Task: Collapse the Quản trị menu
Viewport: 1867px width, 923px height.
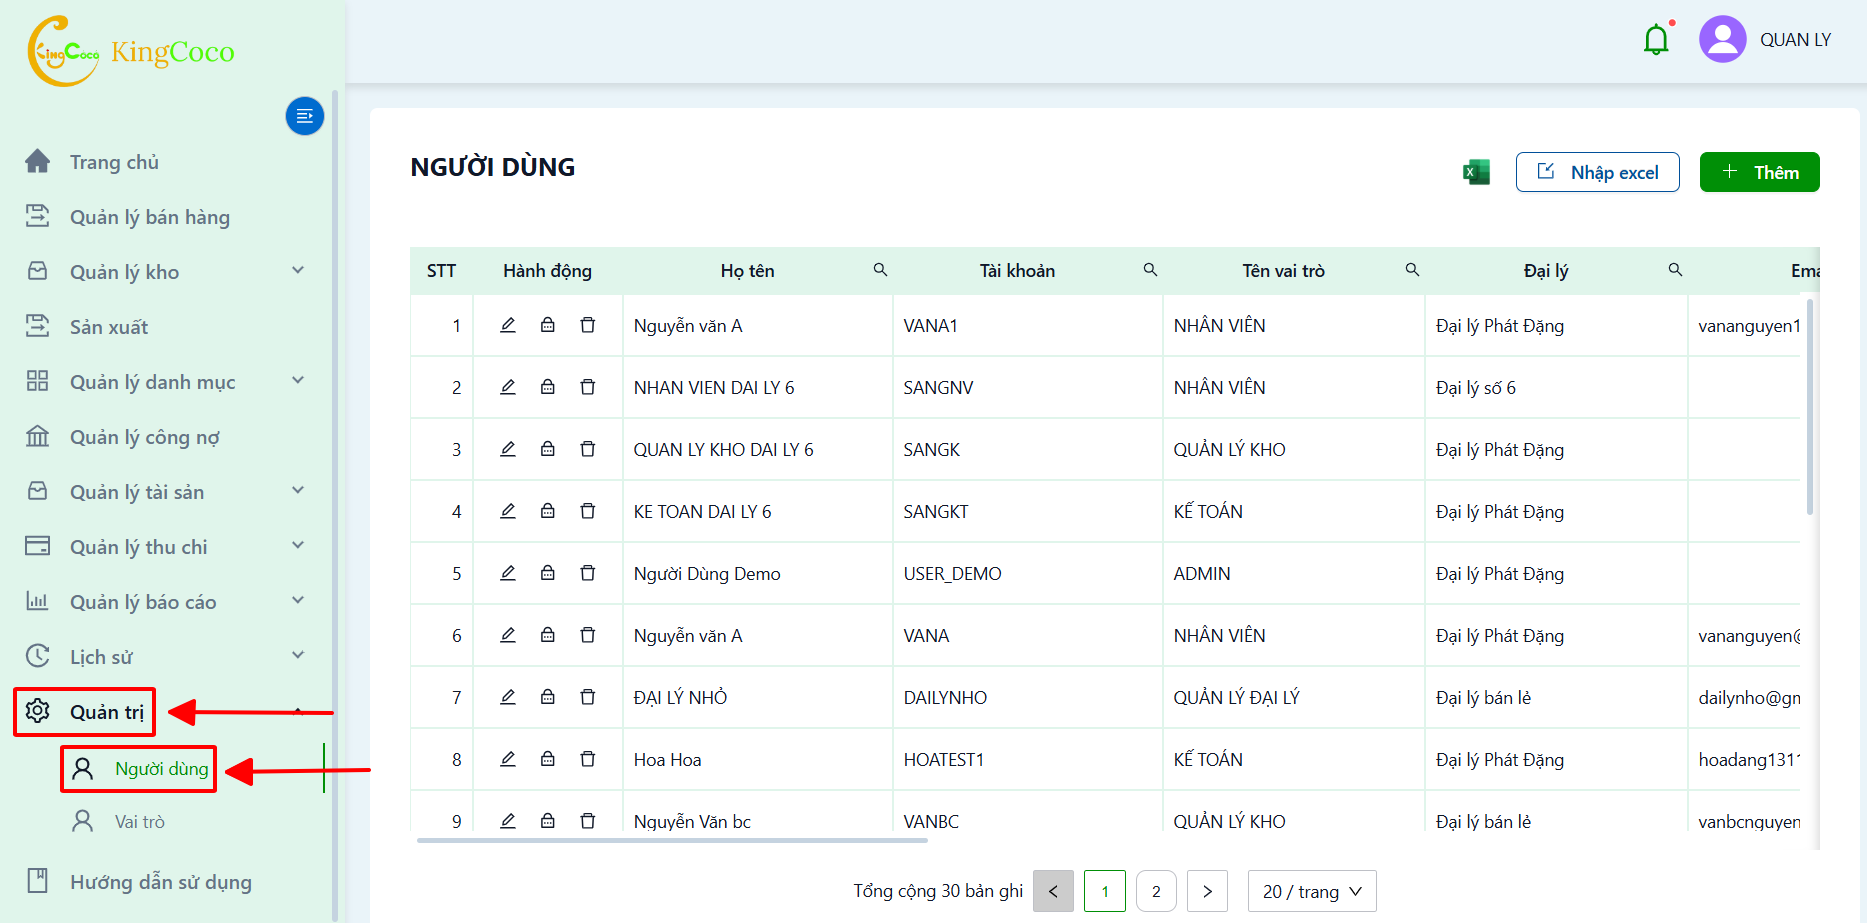Action: click(297, 711)
